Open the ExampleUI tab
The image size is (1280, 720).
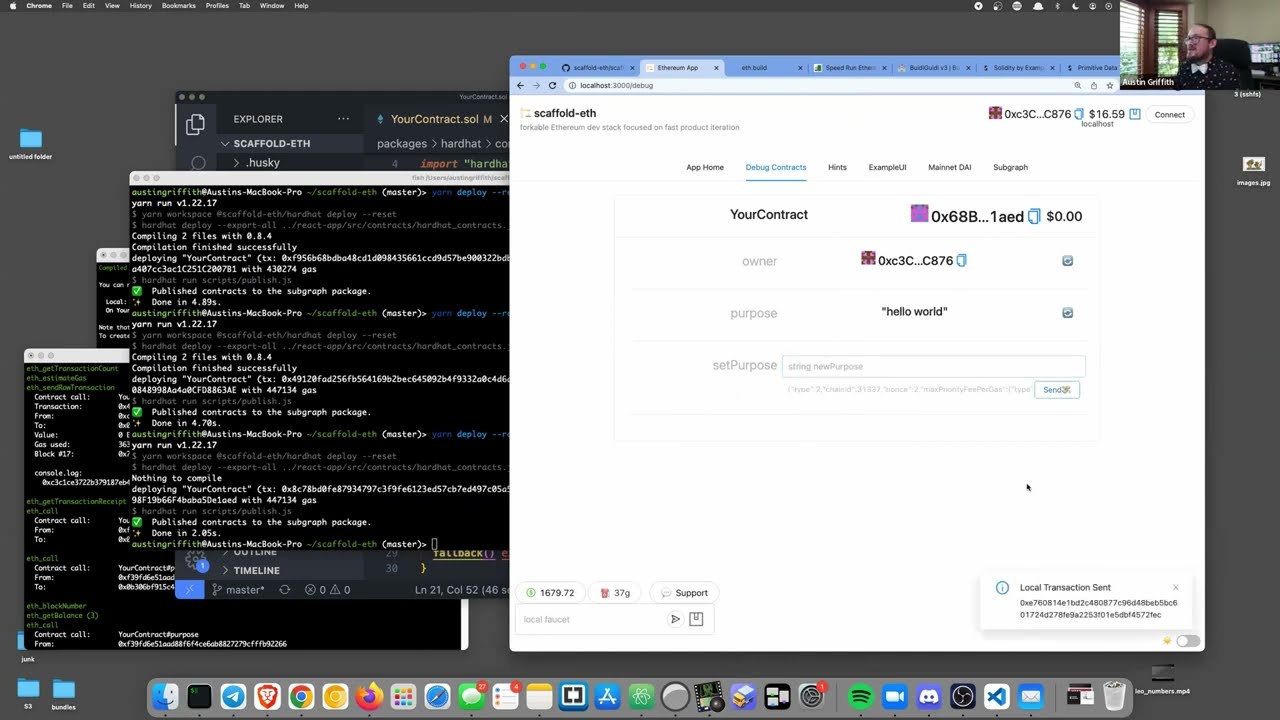pyautogui.click(x=887, y=167)
